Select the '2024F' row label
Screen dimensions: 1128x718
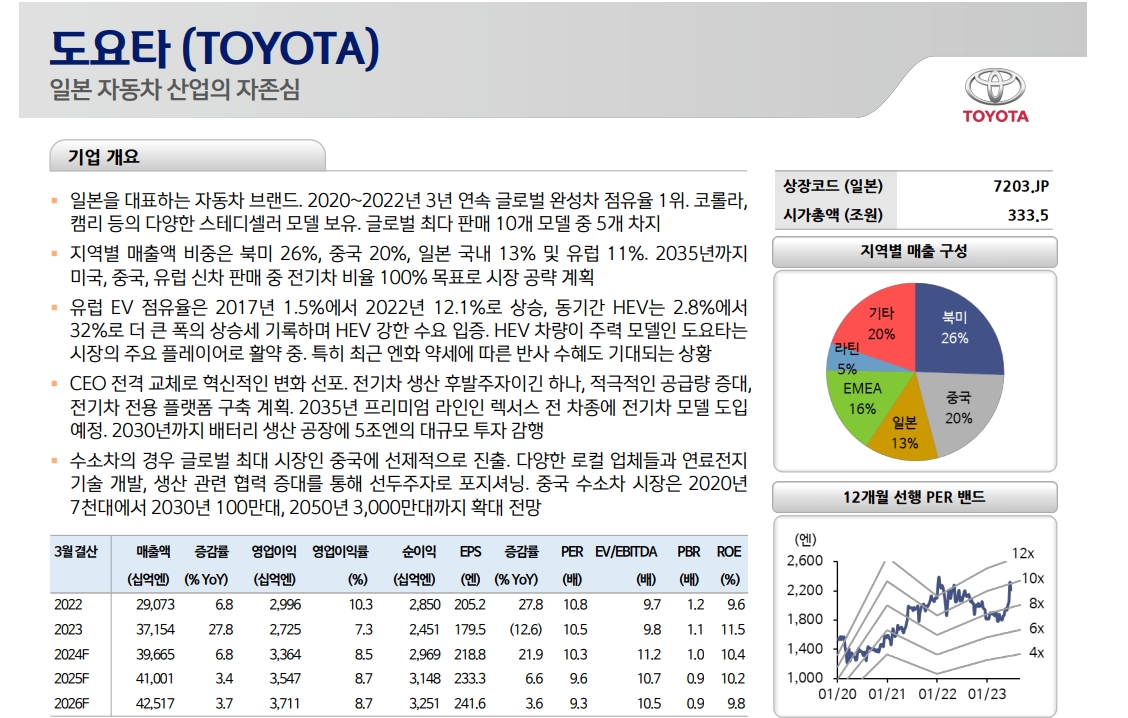point(72,655)
